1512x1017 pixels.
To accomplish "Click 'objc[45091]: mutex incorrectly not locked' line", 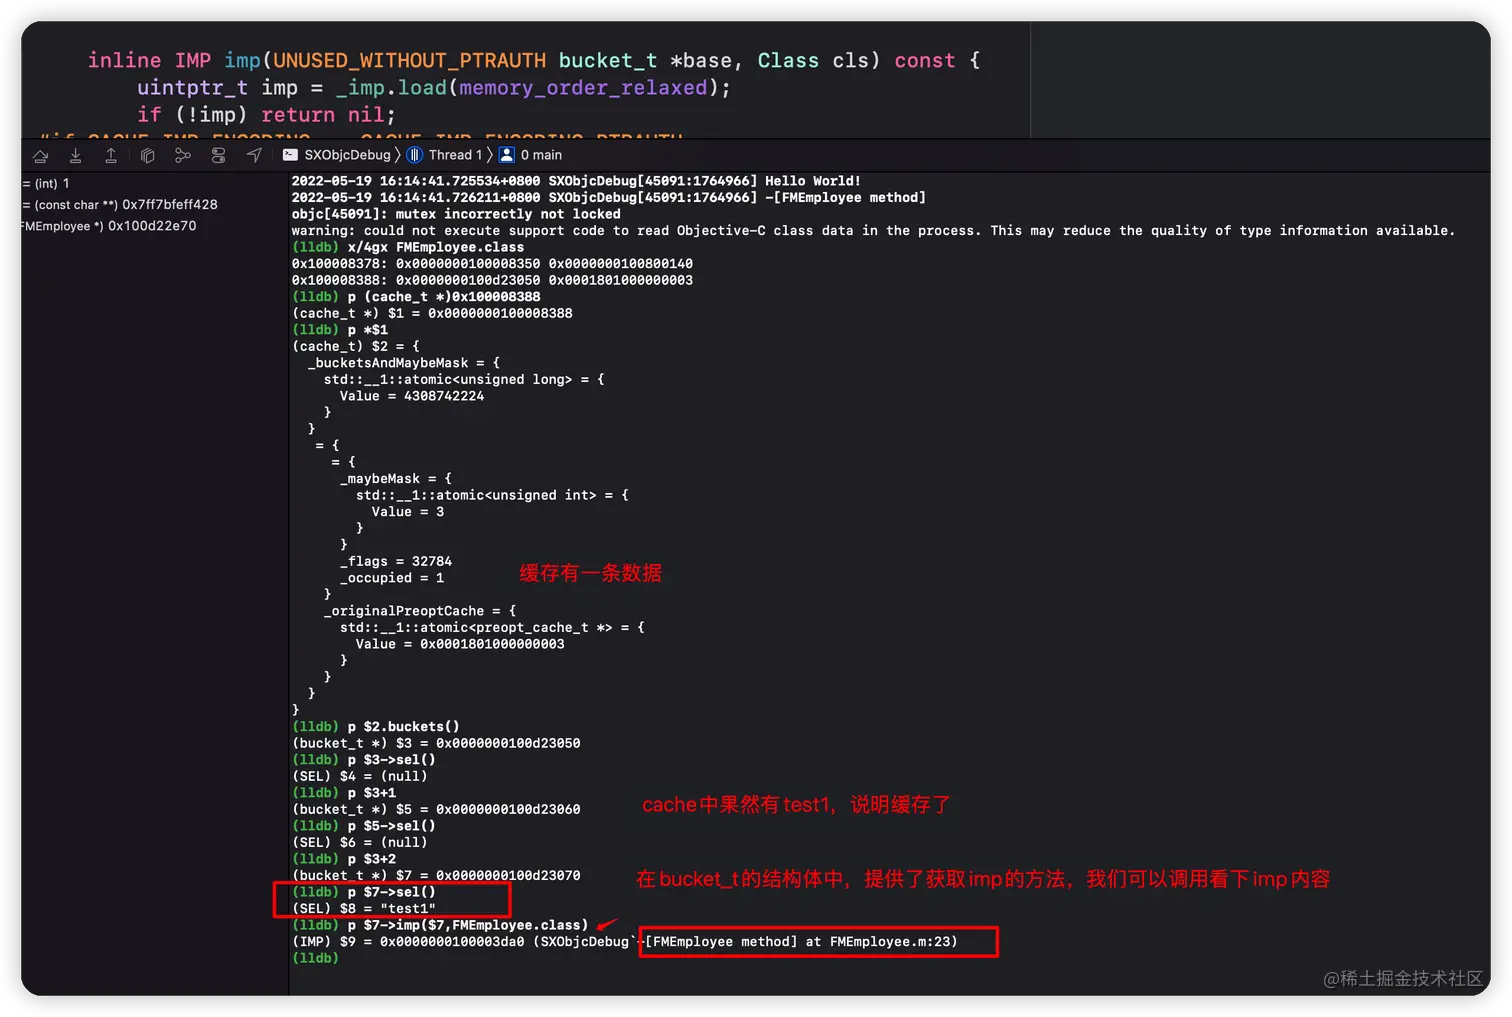I will [x=456, y=214].
